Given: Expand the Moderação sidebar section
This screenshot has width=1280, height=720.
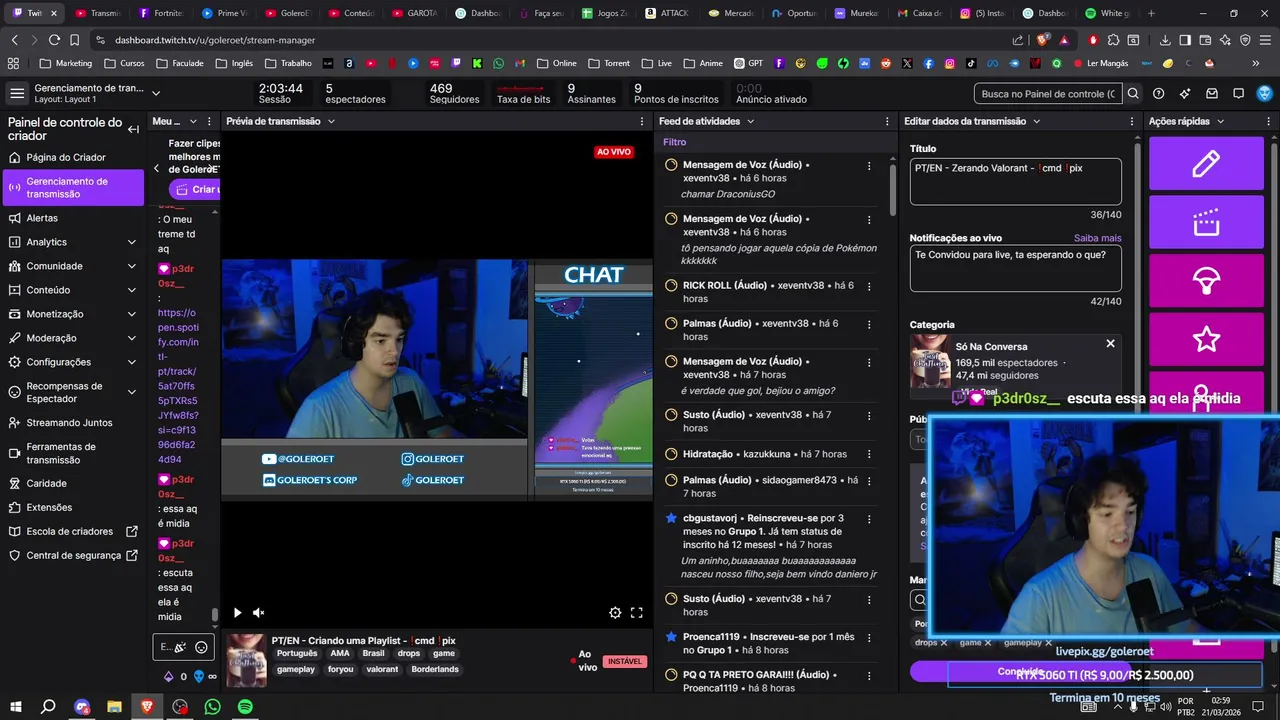Looking at the screenshot, I should (132, 338).
